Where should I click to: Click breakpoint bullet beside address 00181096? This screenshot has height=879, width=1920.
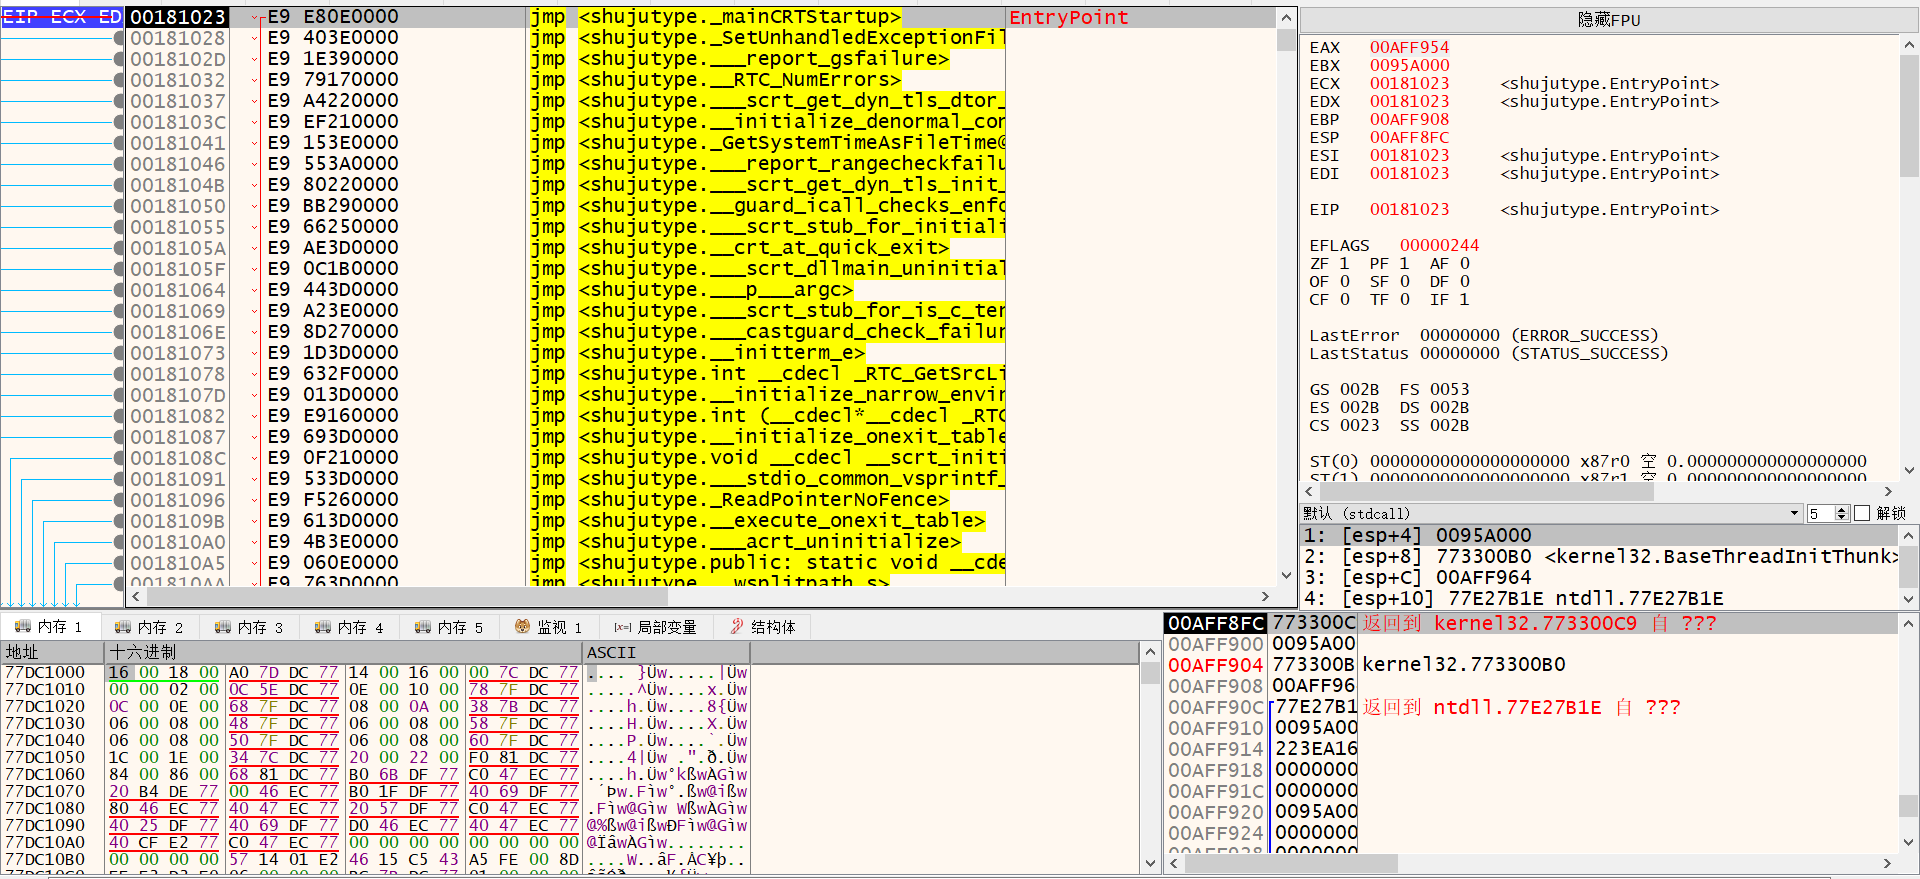(x=119, y=500)
